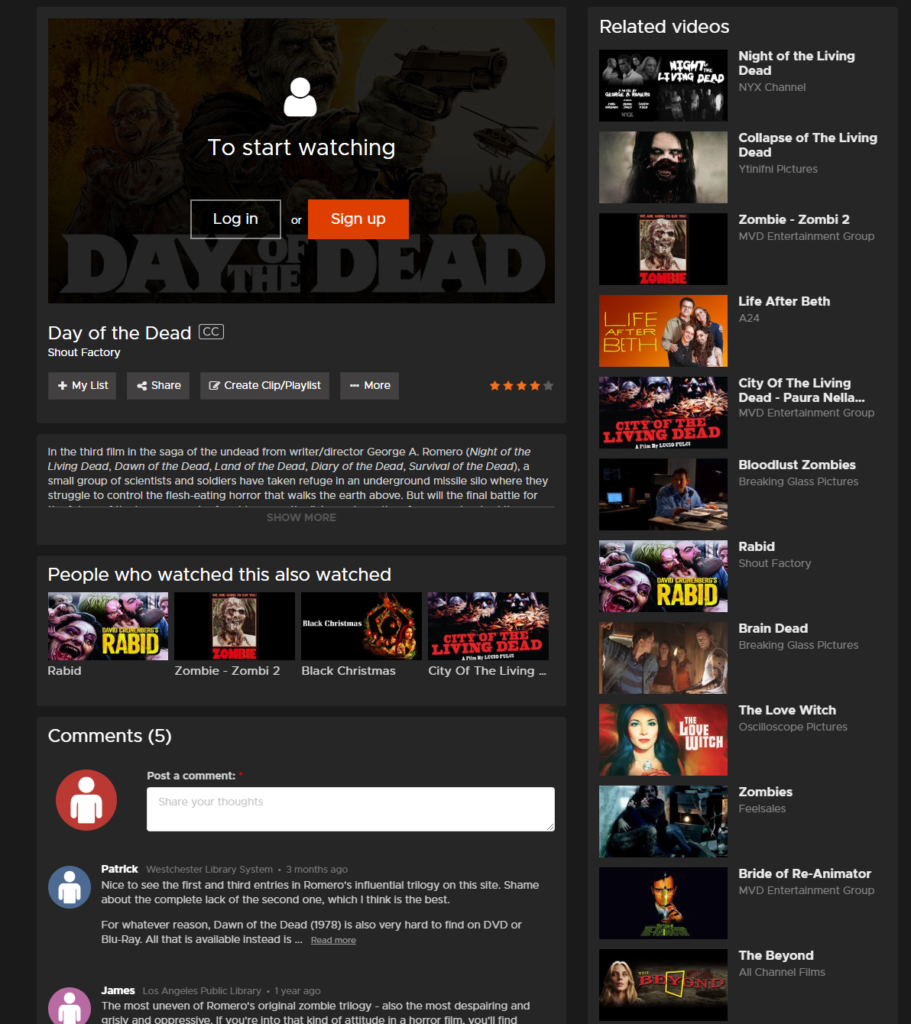Click the Share button

[158, 385]
